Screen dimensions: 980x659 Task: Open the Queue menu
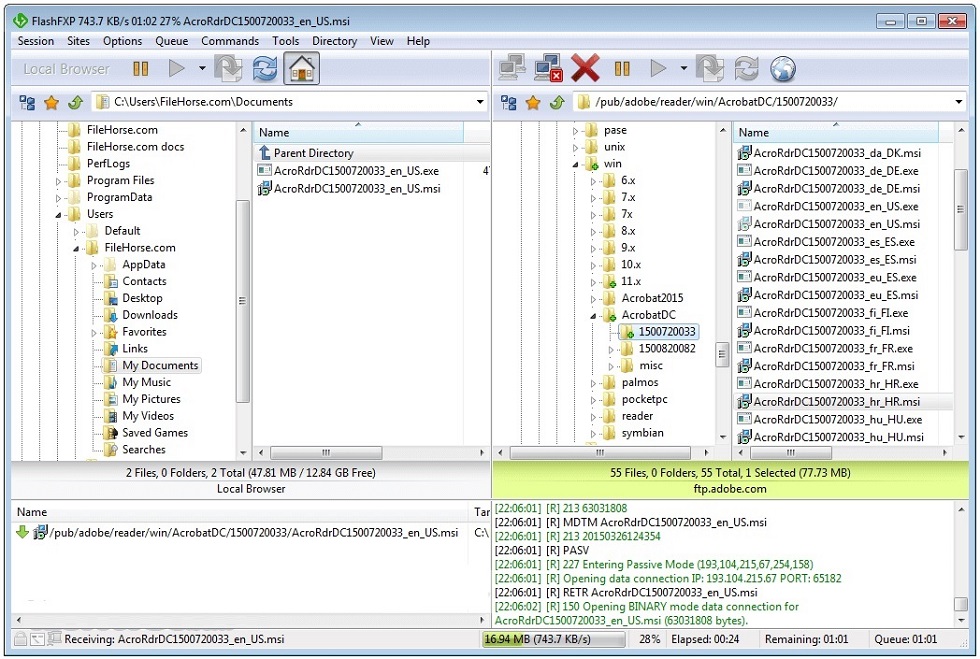171,41
